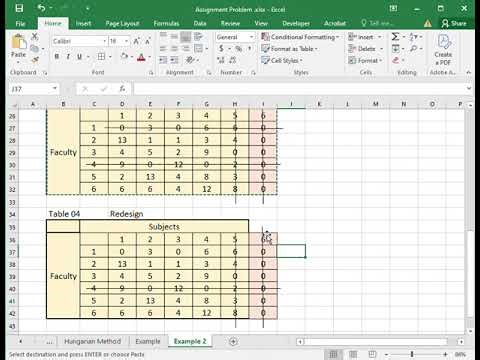The width and height of the screenshot is (480, 360).
Task: Click the Merge & Center icon
Action: pyautogui.click(x=198, y=49)
